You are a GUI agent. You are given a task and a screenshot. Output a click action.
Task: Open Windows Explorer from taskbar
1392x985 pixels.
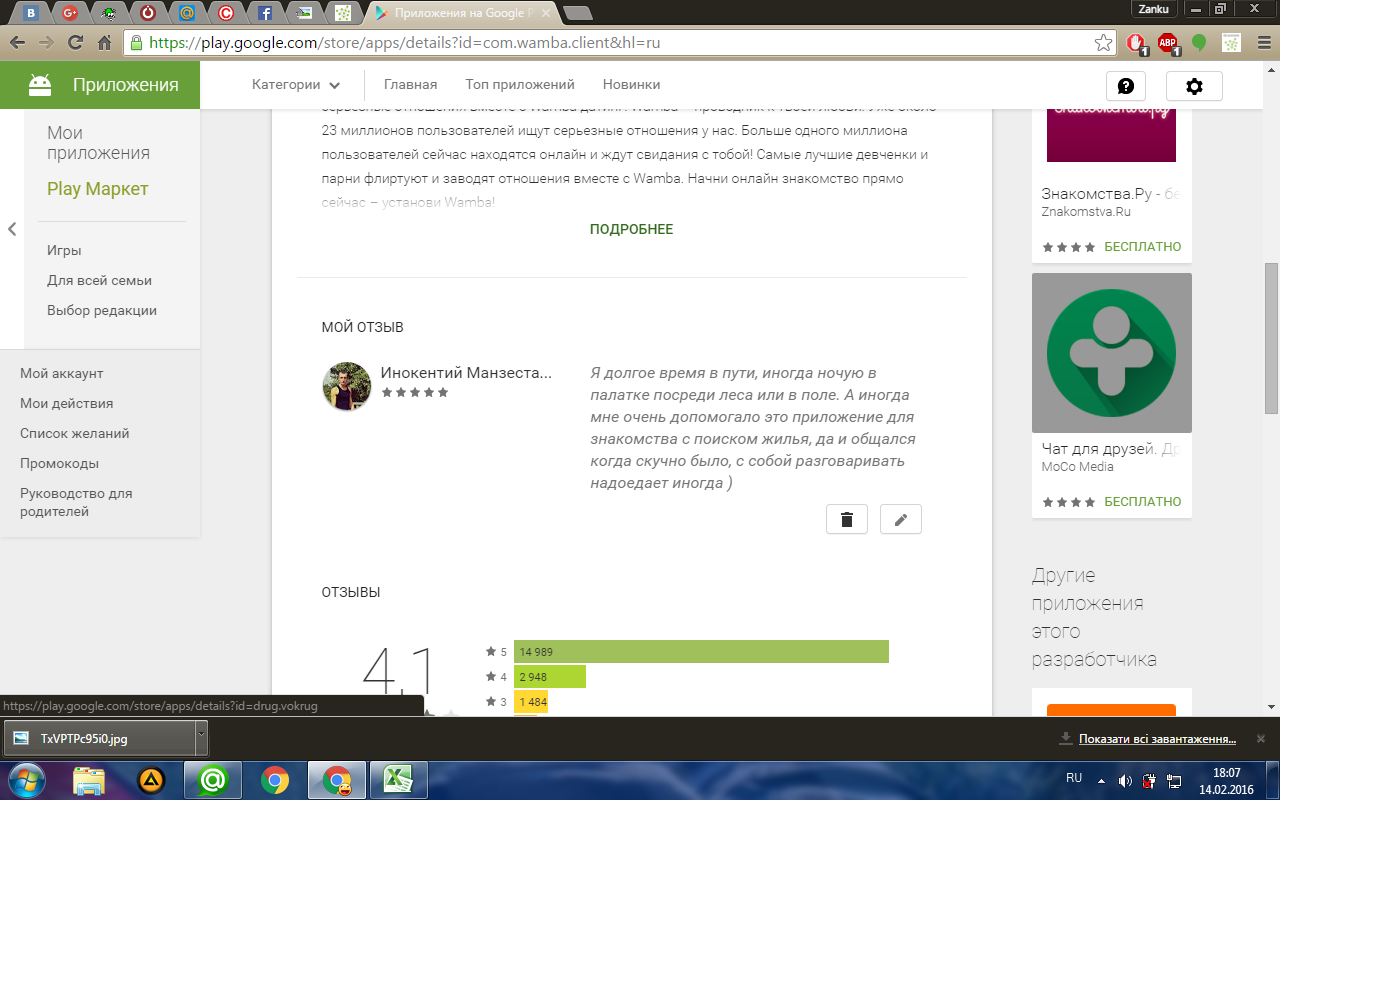coord(89,780)
